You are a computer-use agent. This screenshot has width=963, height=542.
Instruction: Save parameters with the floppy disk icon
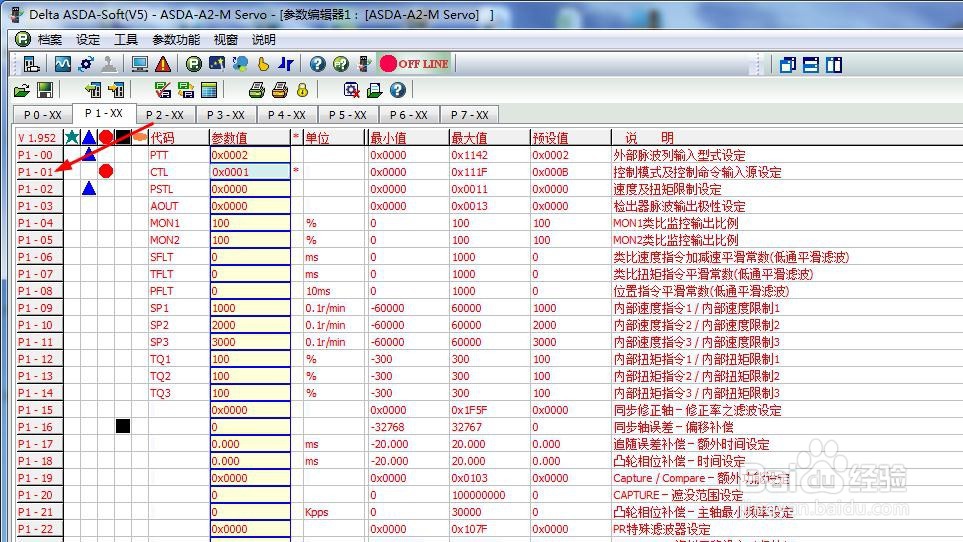tap(45, 91)
